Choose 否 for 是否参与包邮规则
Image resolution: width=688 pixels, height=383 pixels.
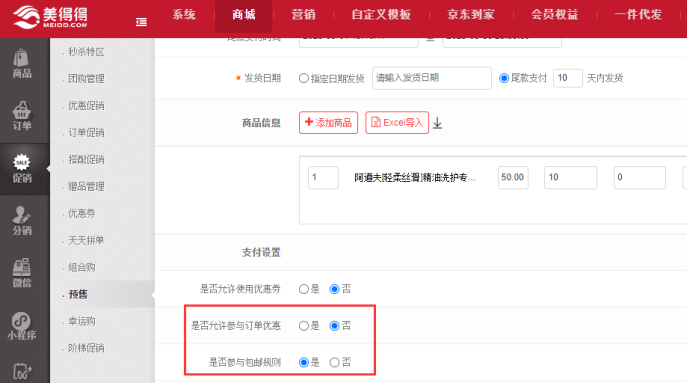(x=334, y=362)
